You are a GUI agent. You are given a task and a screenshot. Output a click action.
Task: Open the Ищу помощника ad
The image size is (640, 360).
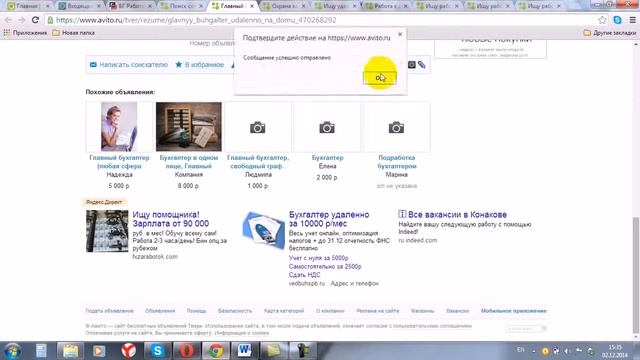coord(171,219)
